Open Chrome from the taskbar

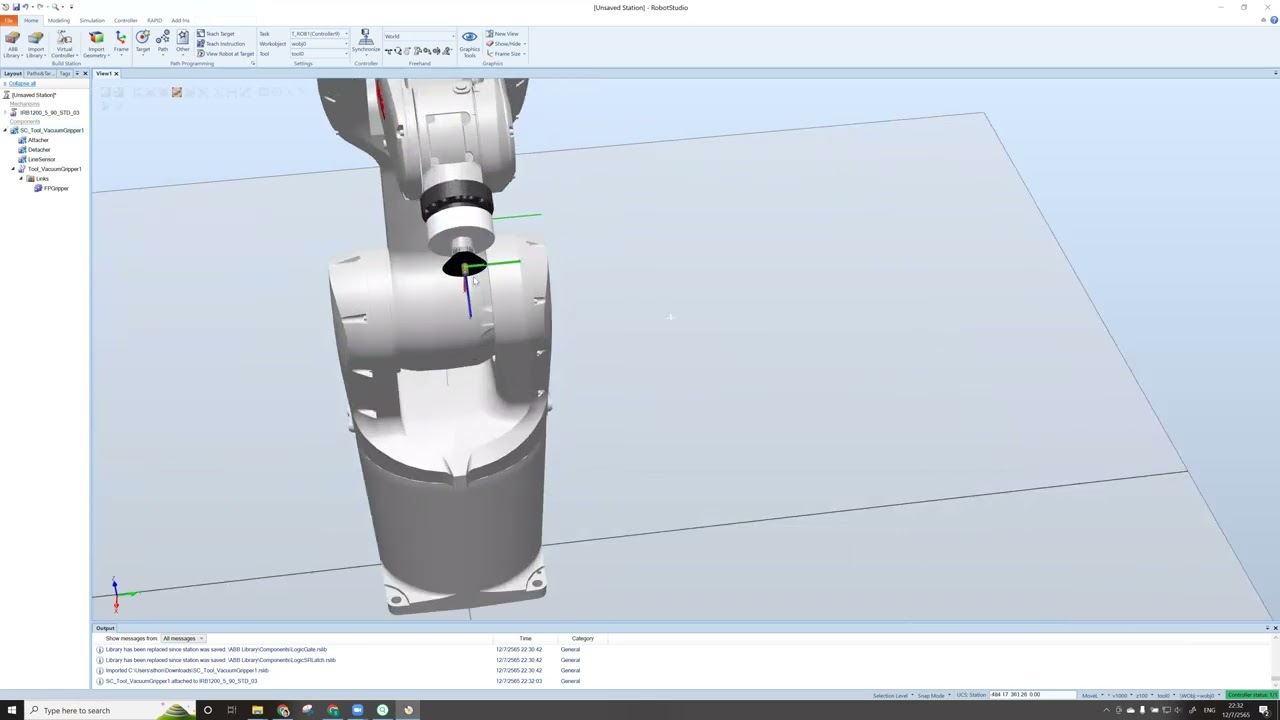(283, 710)
